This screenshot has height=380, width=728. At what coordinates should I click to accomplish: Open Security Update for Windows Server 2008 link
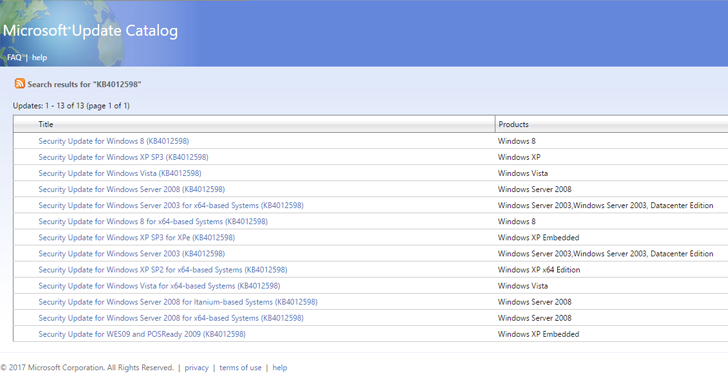(x=131, y=189)
